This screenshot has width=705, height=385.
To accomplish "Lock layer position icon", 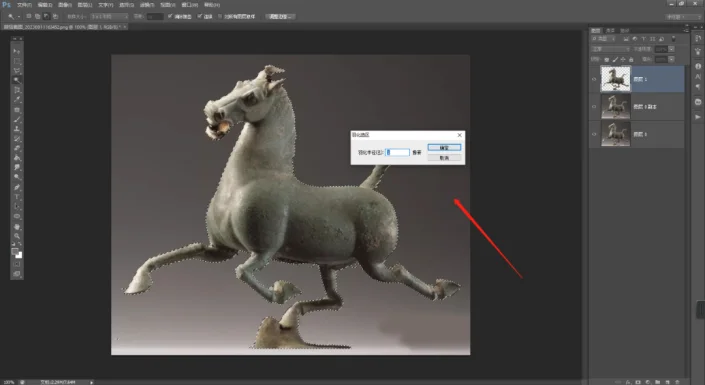I will tap(623, 59).
